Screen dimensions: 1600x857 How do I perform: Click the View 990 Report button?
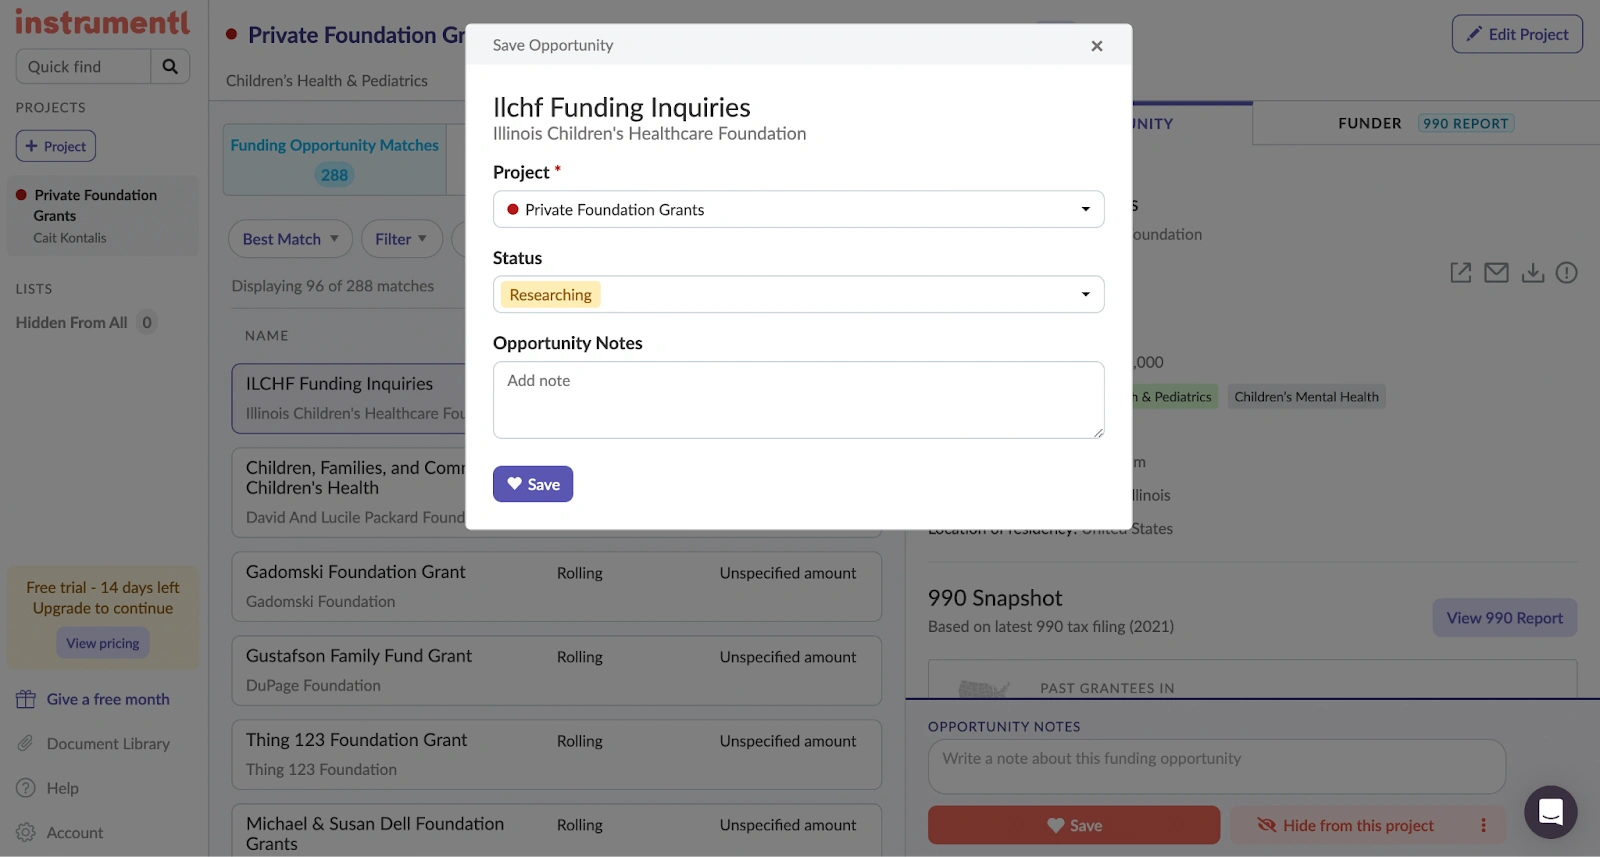click(1504, 617)
